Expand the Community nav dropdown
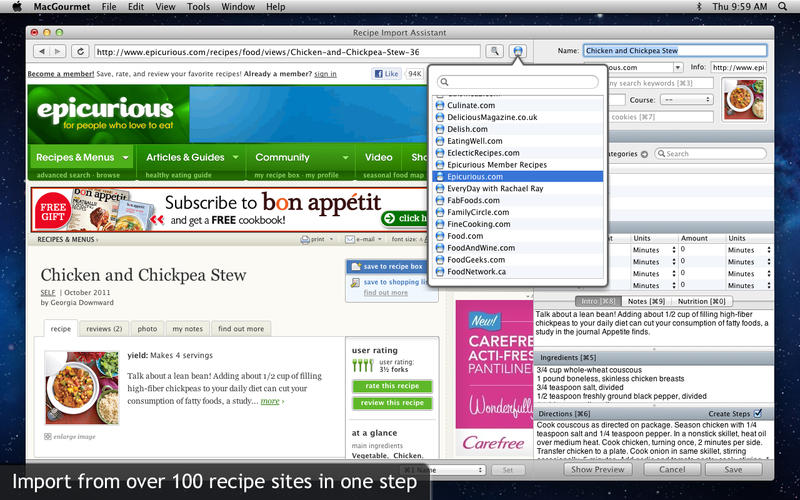The image size is (800, 500). click(345, 158)
